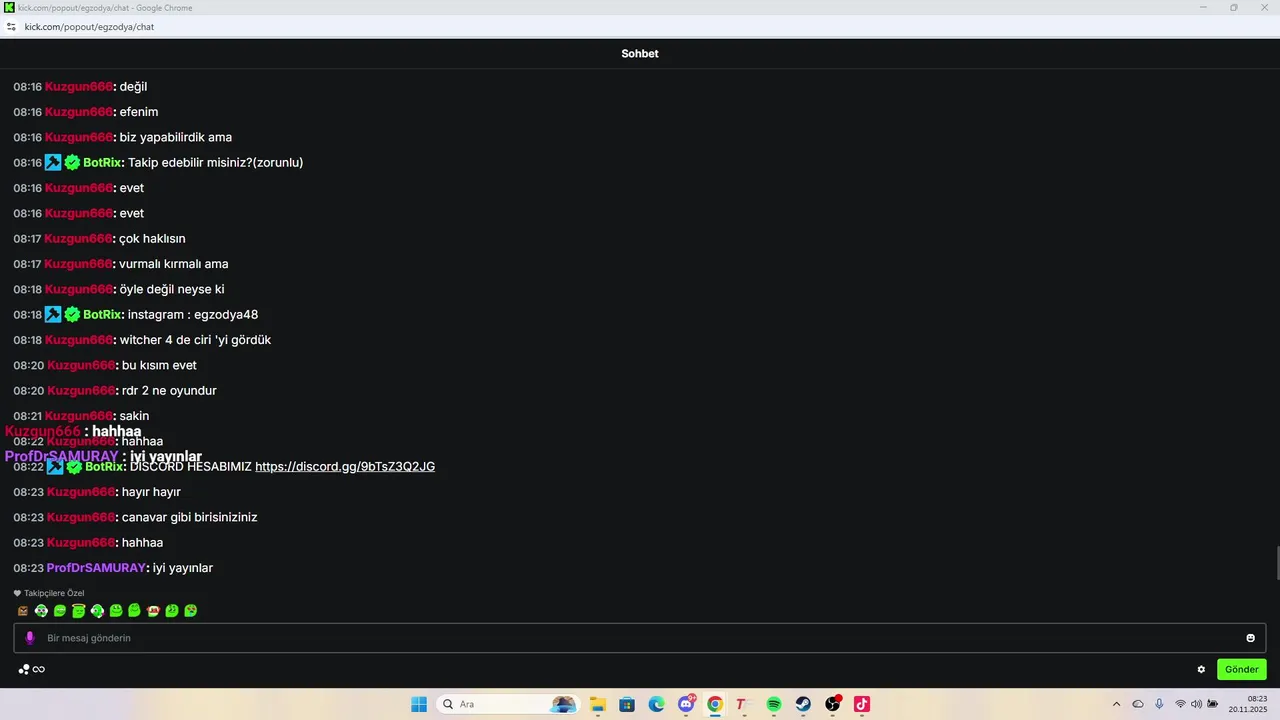The height and width of the screenshot is (720, 1280).
Task: Click BotRix username on instagram message
Action: click(x=102, y=314)
